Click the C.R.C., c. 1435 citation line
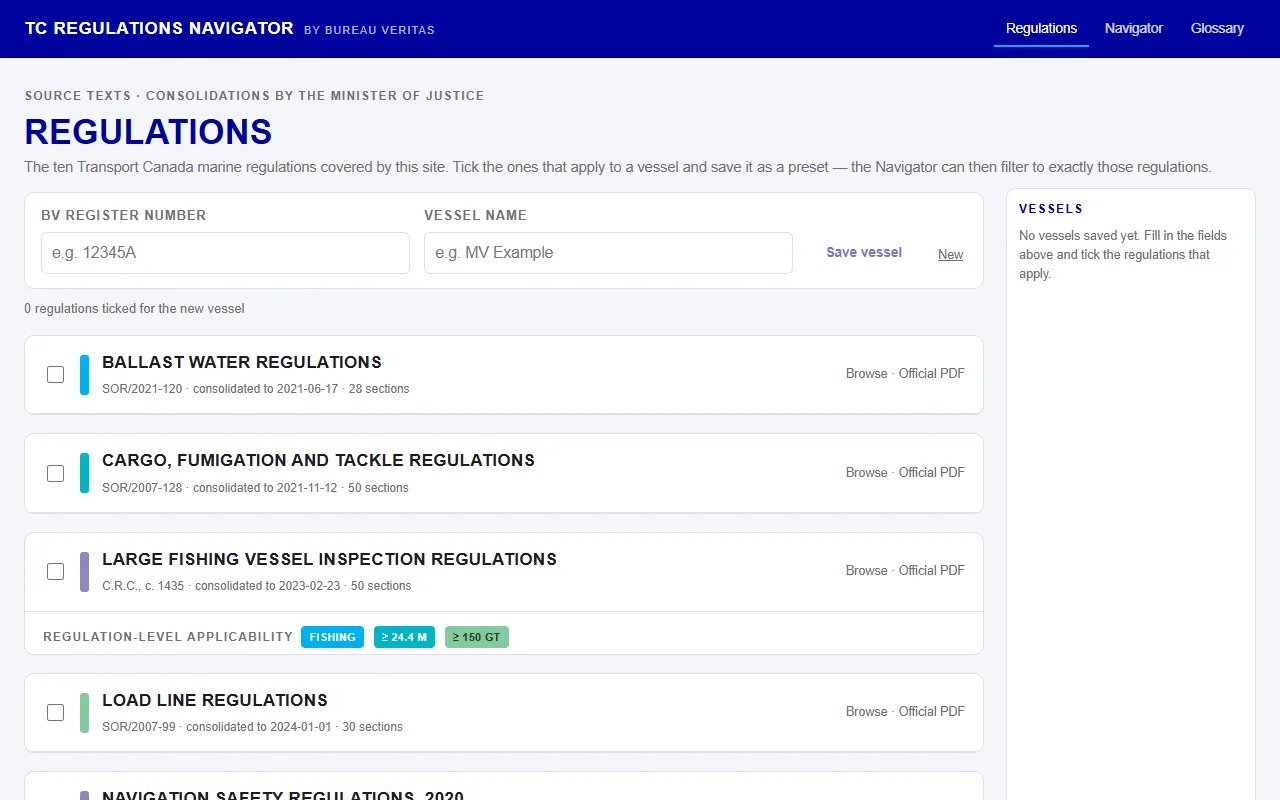Image resolution: width=1280 pixels, height=800 pixels. tap(256, 586)
